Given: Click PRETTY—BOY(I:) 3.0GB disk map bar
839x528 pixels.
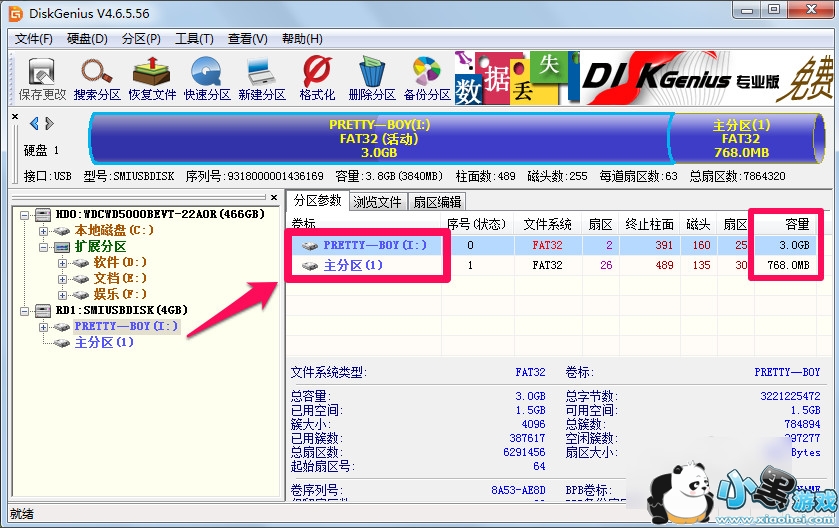Looking at the screenshot, I should pos(379,139).
